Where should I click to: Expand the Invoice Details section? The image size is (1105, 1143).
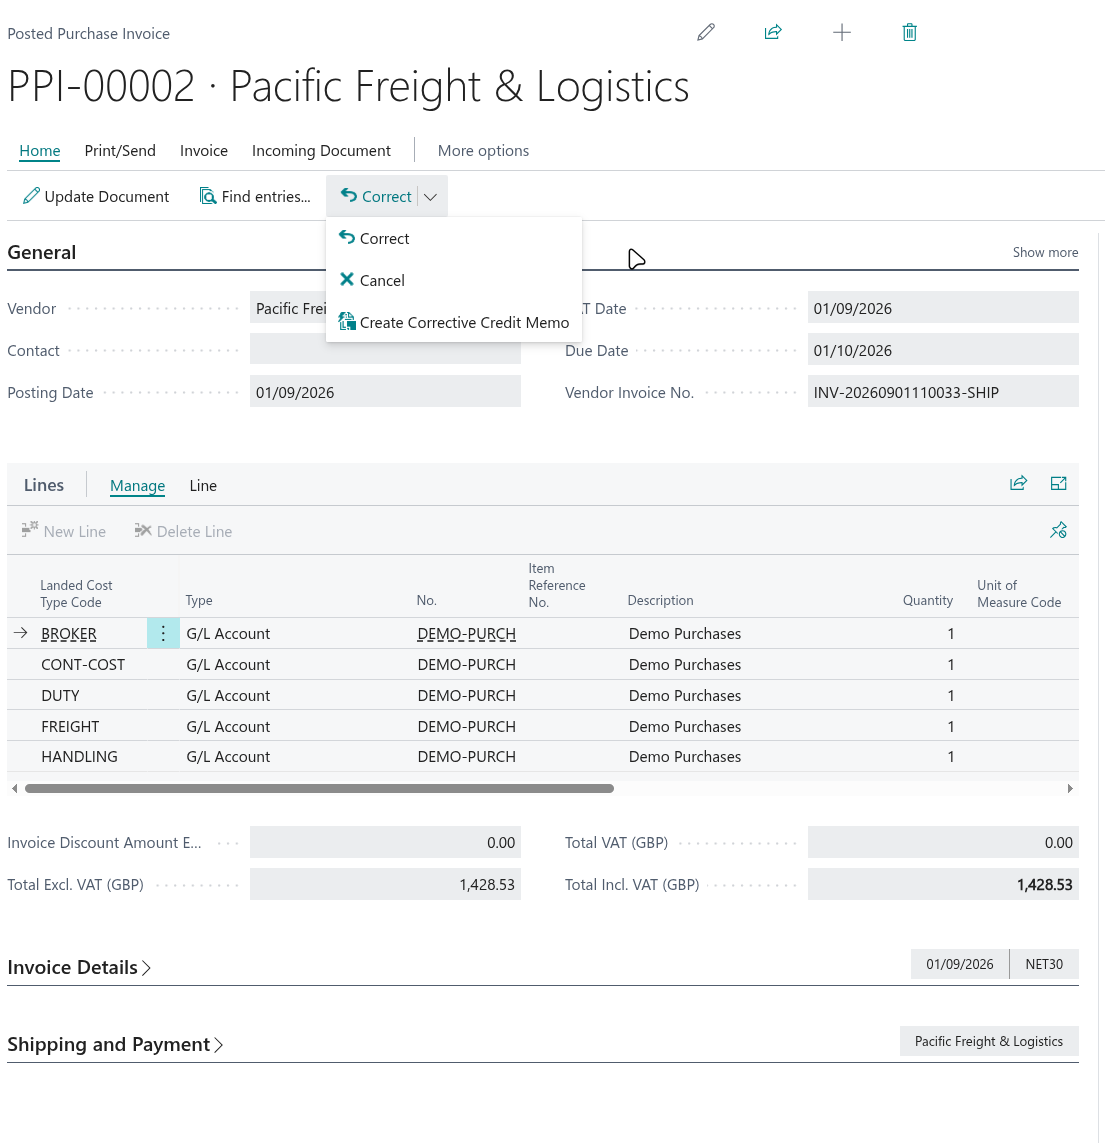[x=79, y=967]
